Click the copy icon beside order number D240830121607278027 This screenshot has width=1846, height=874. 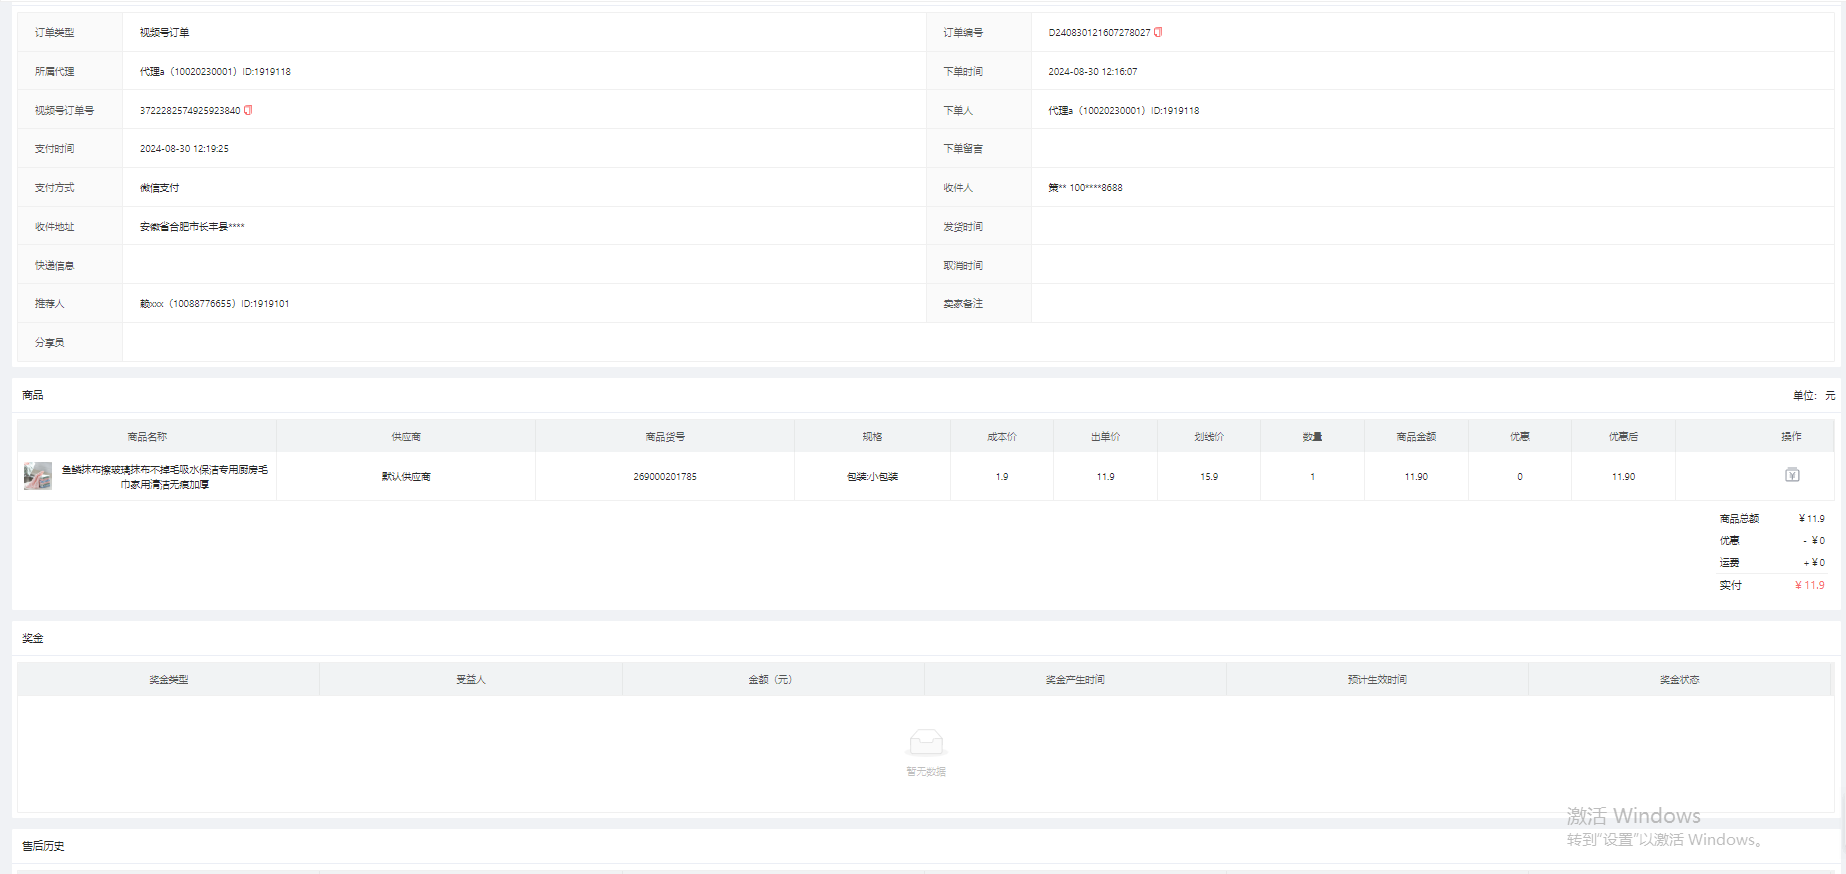pyautogui.click(x=1158, y=32)
